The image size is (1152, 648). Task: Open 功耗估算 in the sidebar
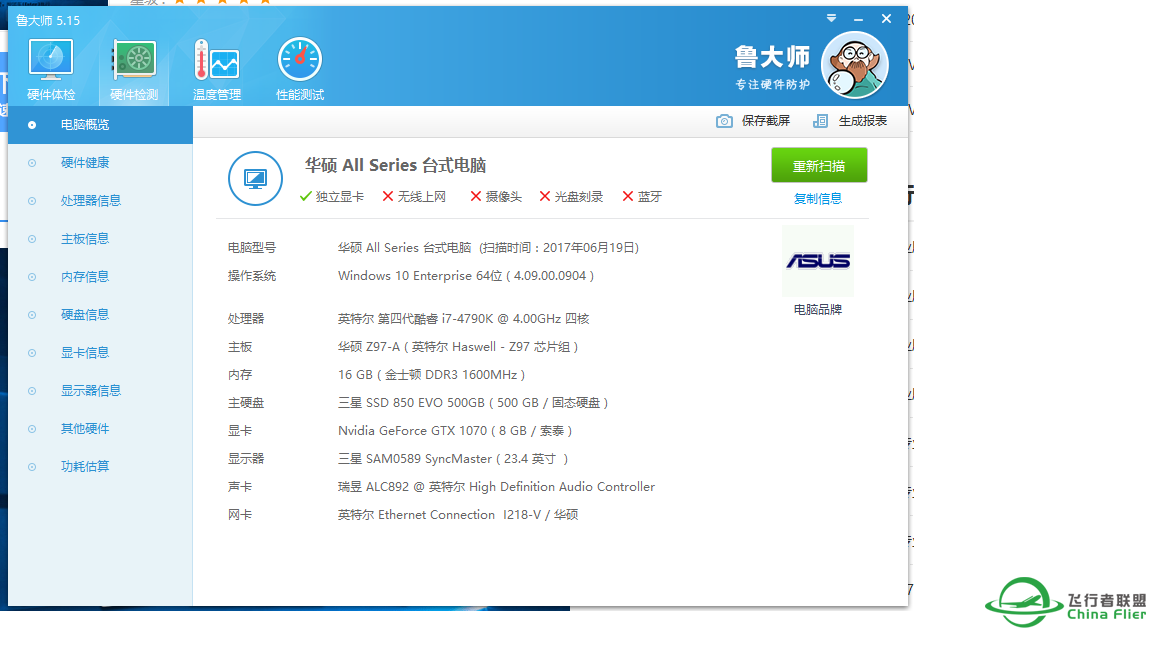(100, 467)
